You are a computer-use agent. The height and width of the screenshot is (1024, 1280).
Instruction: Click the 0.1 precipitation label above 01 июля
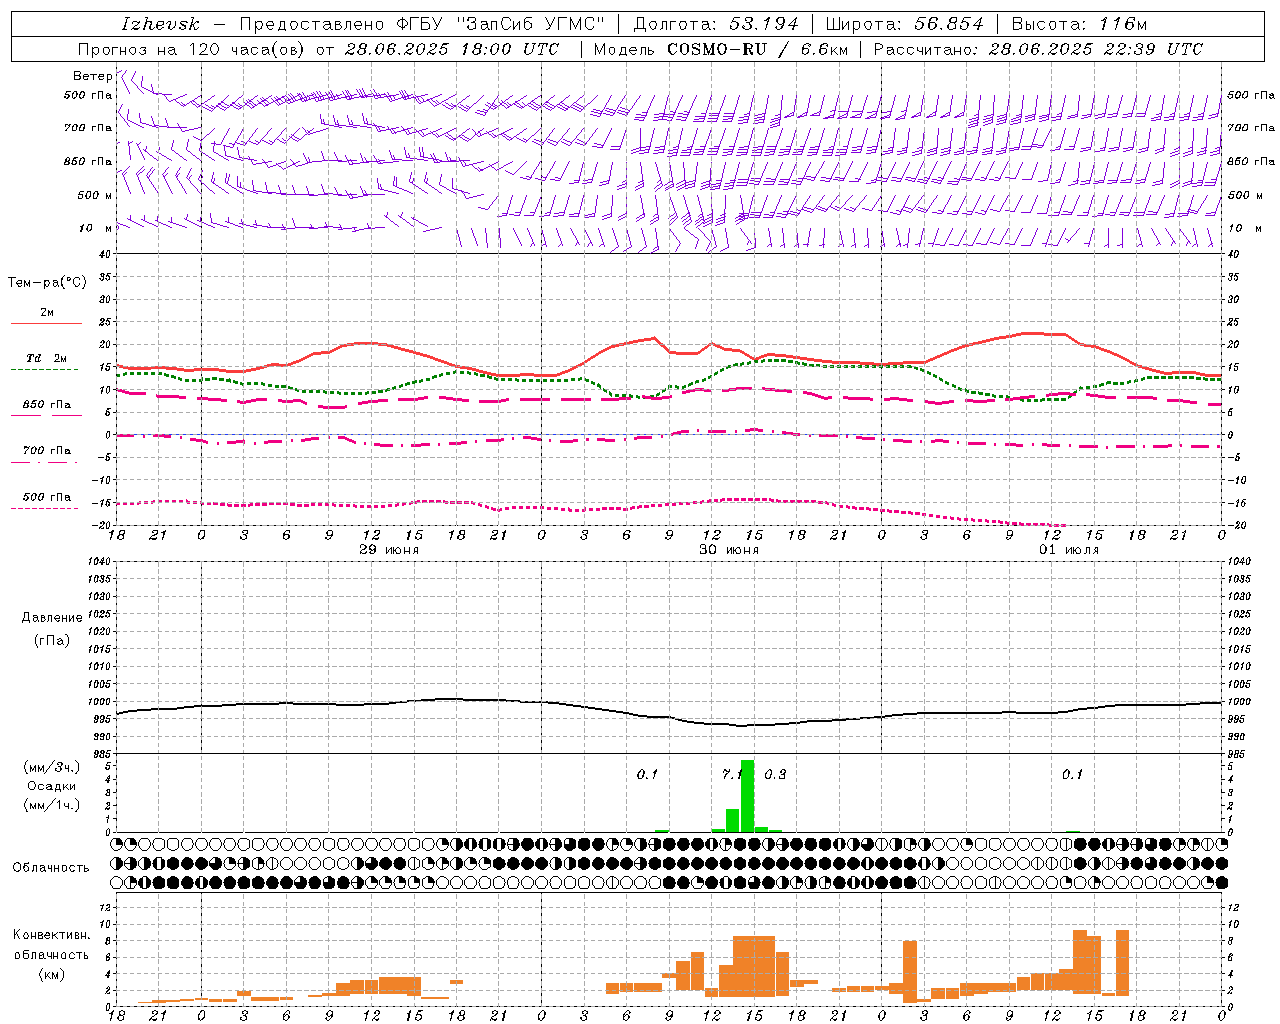point(1072,774)
